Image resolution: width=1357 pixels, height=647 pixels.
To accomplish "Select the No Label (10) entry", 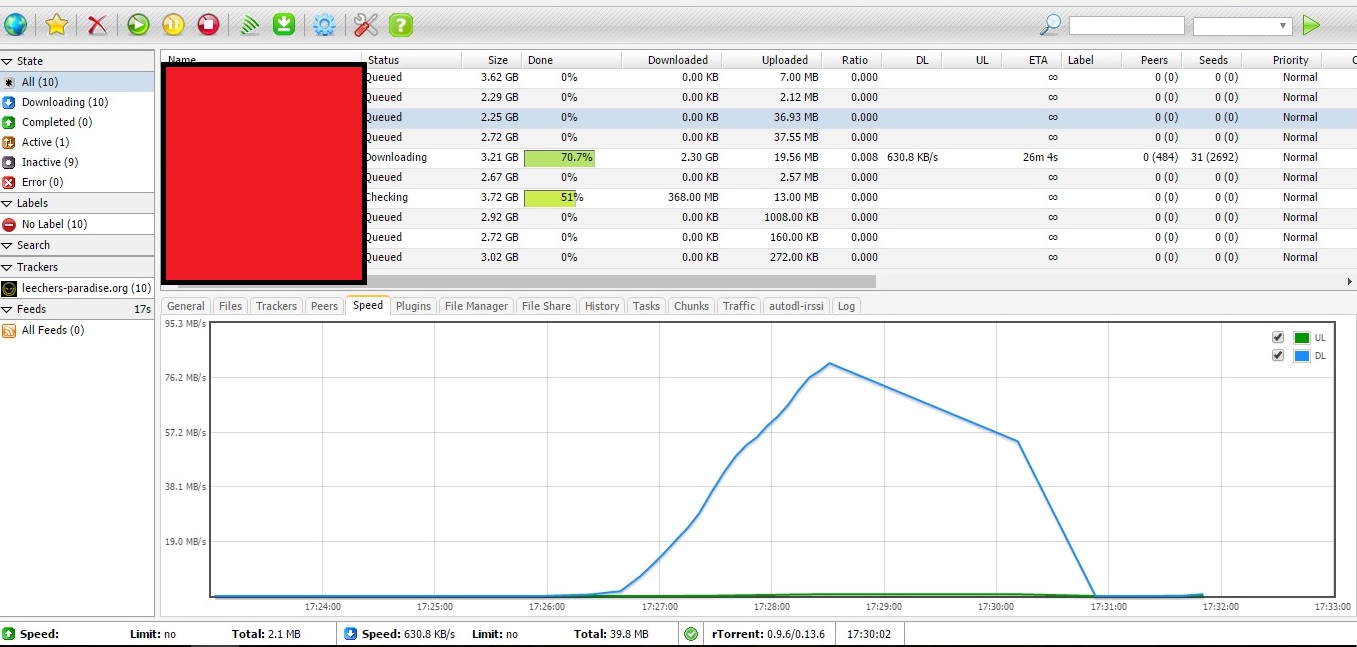I will 77,224.
